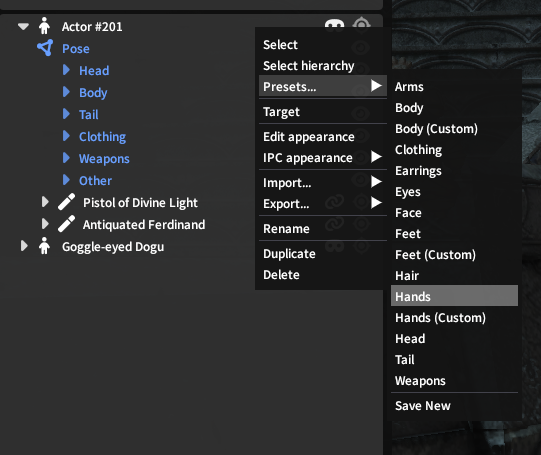The width and height of the screenshot is (541, 455).
Task: Choose Select in the context menu
Action: pos(323,45)
